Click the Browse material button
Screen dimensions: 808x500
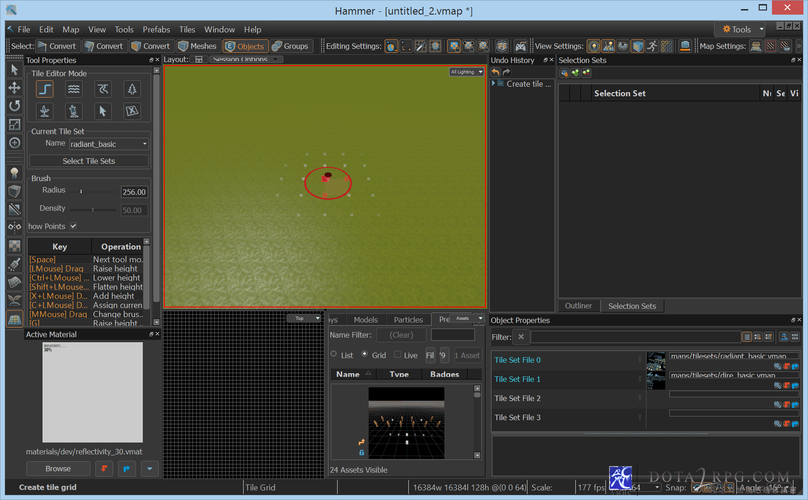[58, 469]
